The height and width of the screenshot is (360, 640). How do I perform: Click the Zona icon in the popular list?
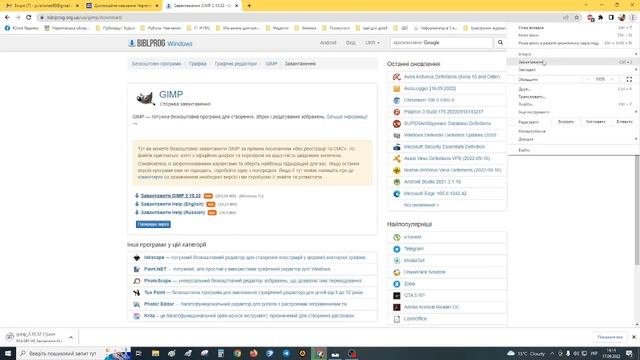(396, 284)
